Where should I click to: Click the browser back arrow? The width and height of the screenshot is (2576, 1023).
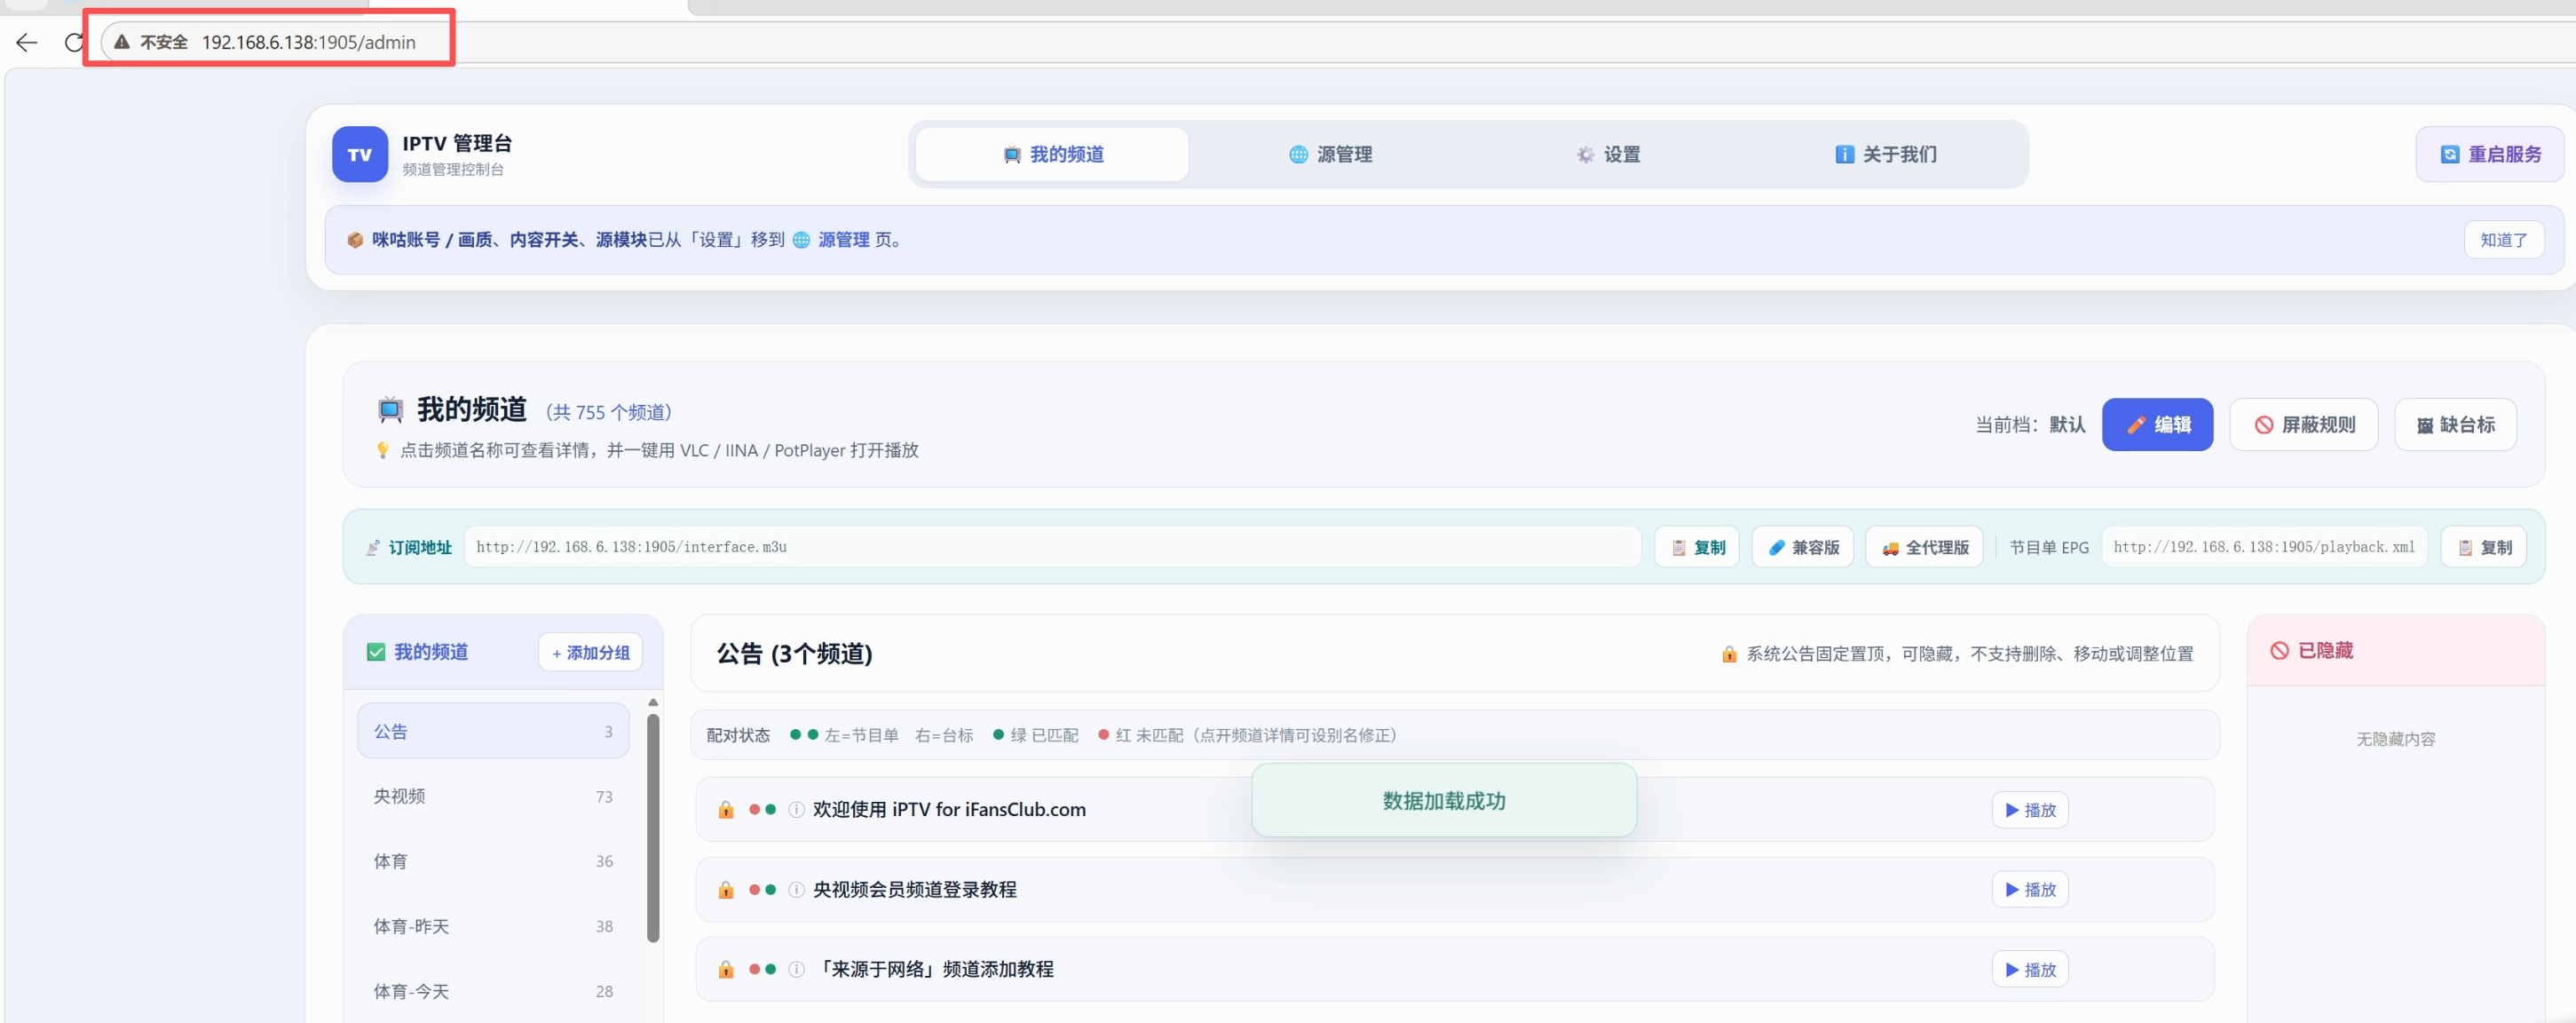[x=27, y=42]
